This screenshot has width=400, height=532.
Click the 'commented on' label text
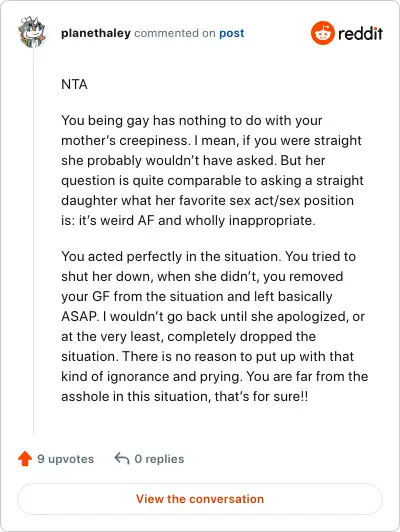[x=175, y=33]
